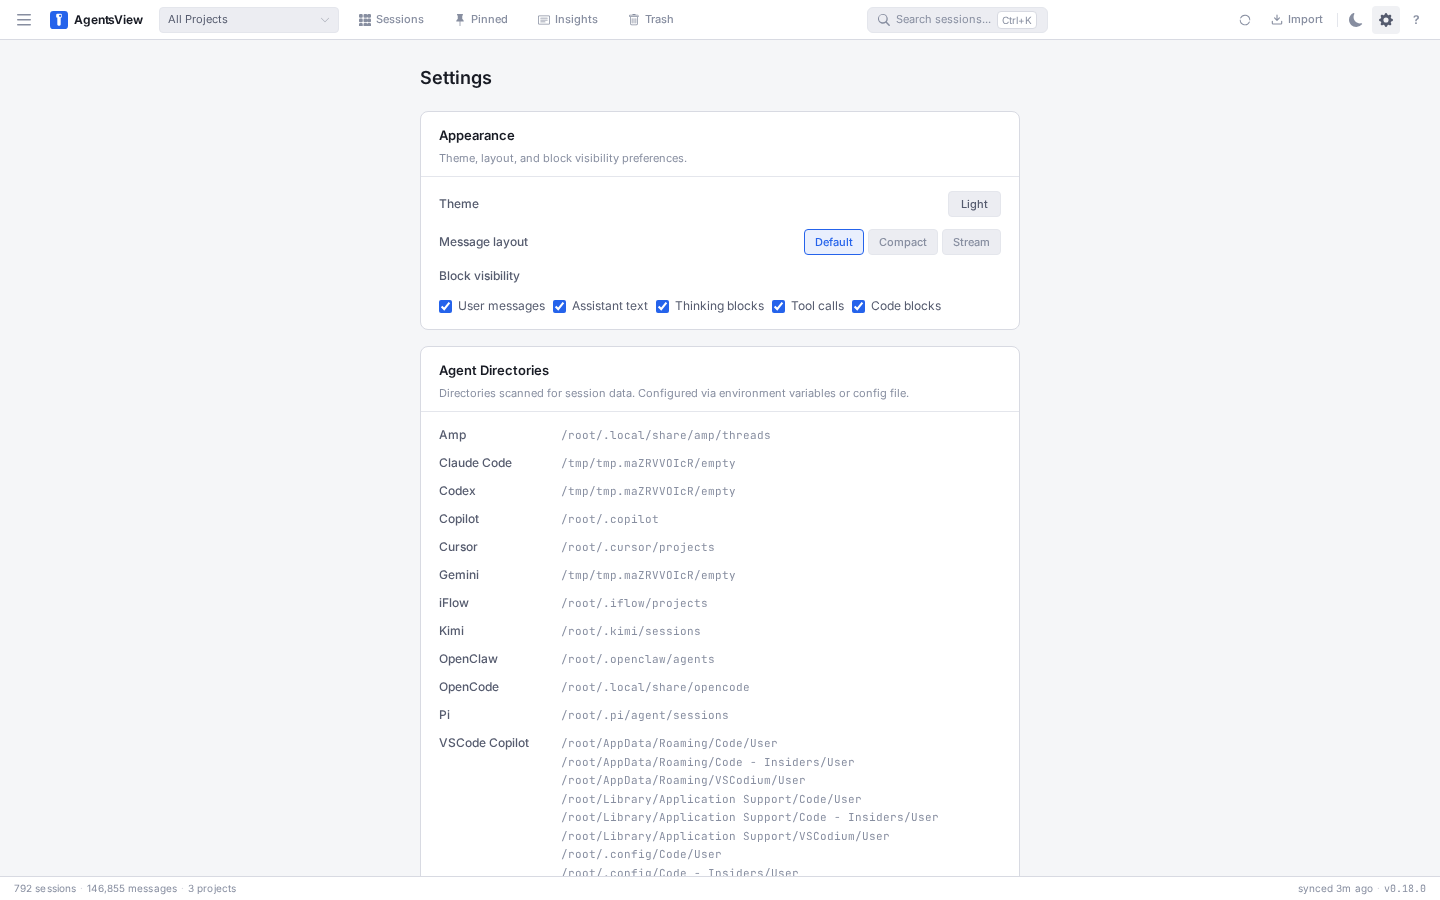The height and width of the screenshot is (900, 1440).
Task: Switch to dark mode with the moon icon
Action: point(1356,19)
